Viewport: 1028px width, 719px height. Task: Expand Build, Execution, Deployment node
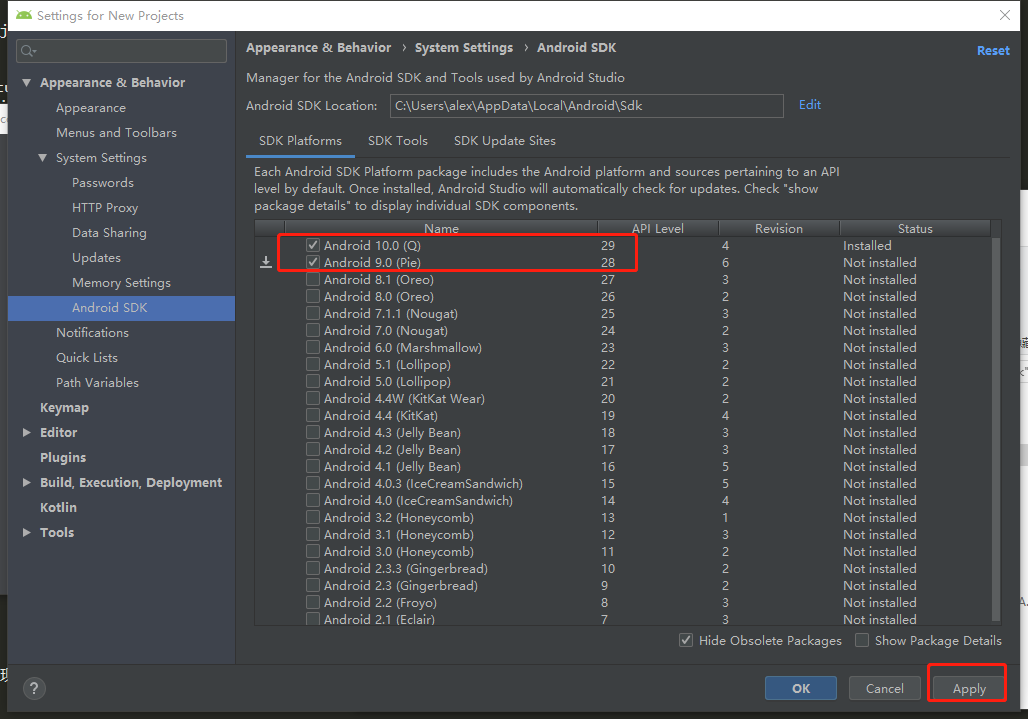tap(27, 482)
